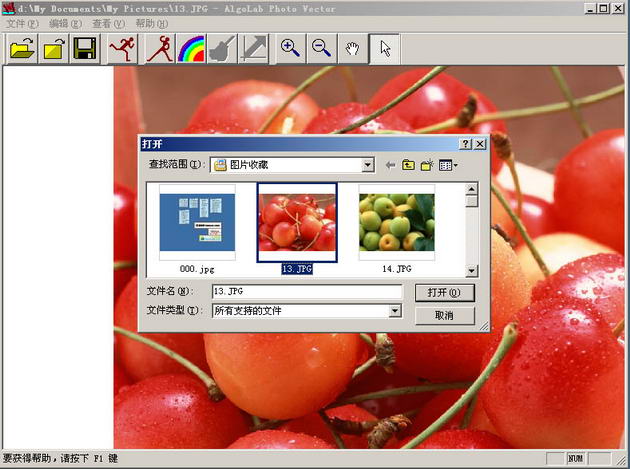Open the 编辑(E) menu
The width and height of the screenshot is (630, 469).
pos(65,24)
